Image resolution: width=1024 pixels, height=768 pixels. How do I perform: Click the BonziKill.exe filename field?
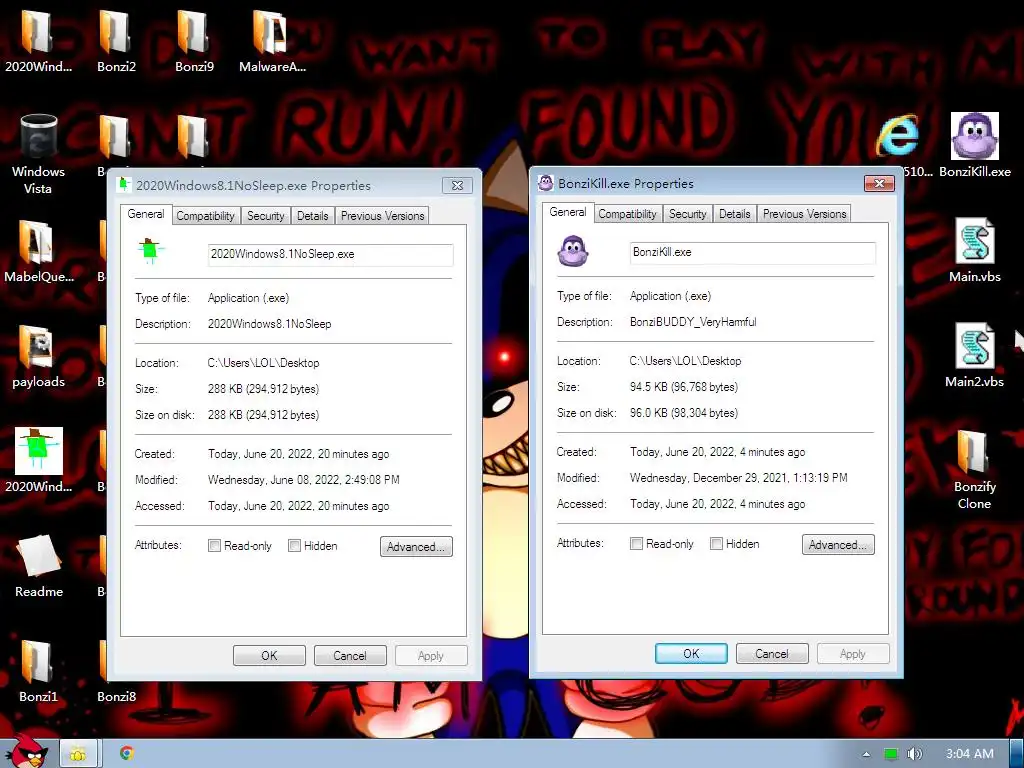(x=752, y=253)
